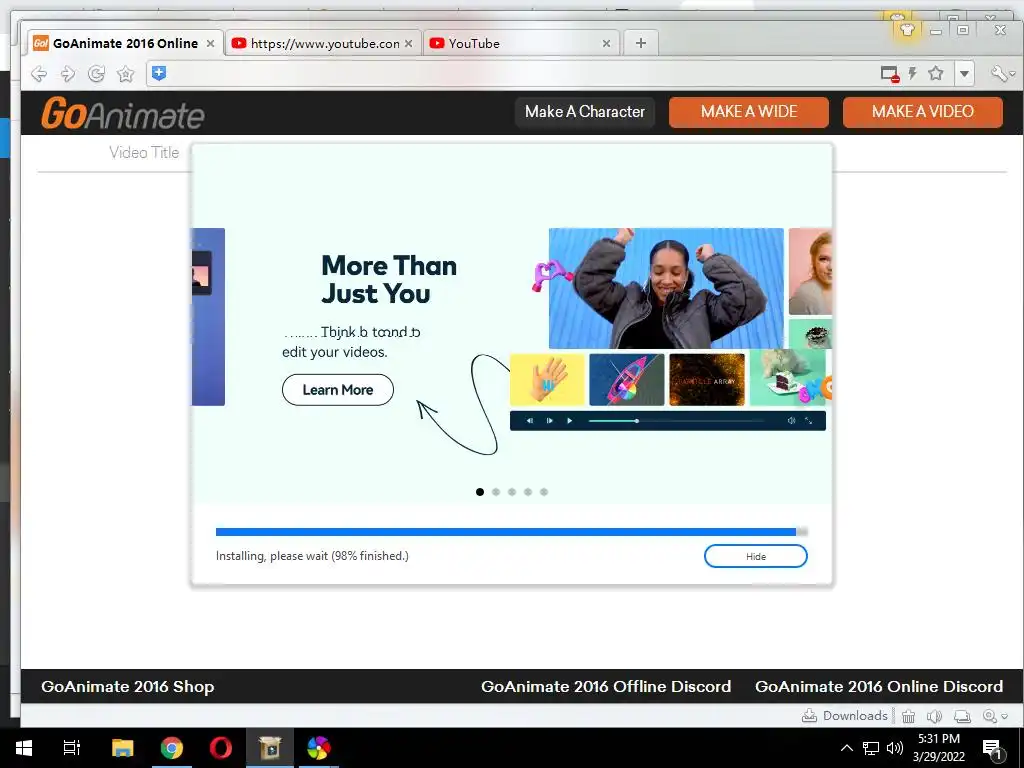
Task: Click the yellow waving hand thumbnail
Action: [x=547, y=379]
